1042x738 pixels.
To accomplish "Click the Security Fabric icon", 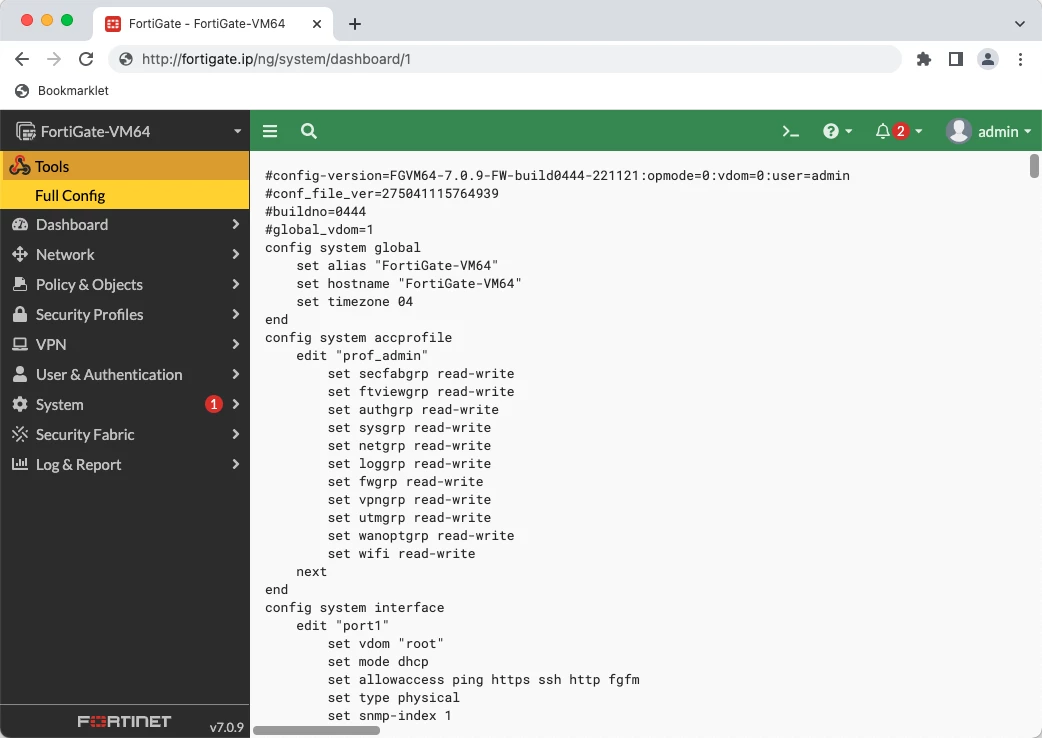I will click(20, 434).
